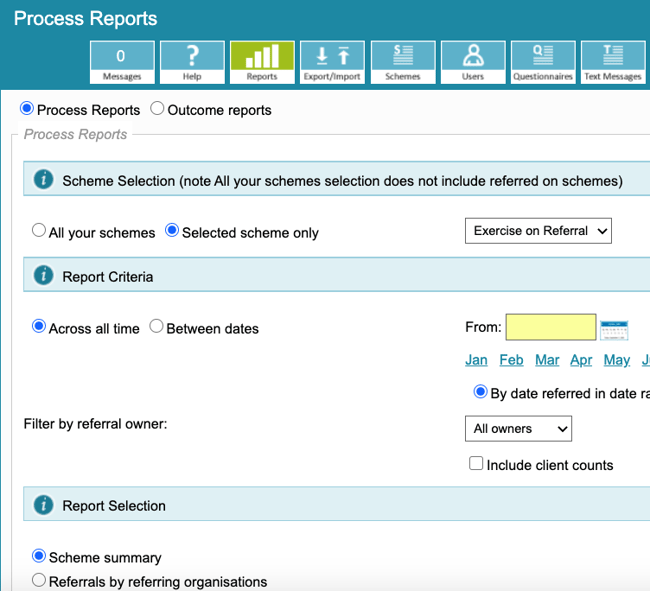Open the Export/Import icon
This screenshot has width=650, height=591.
332,62
